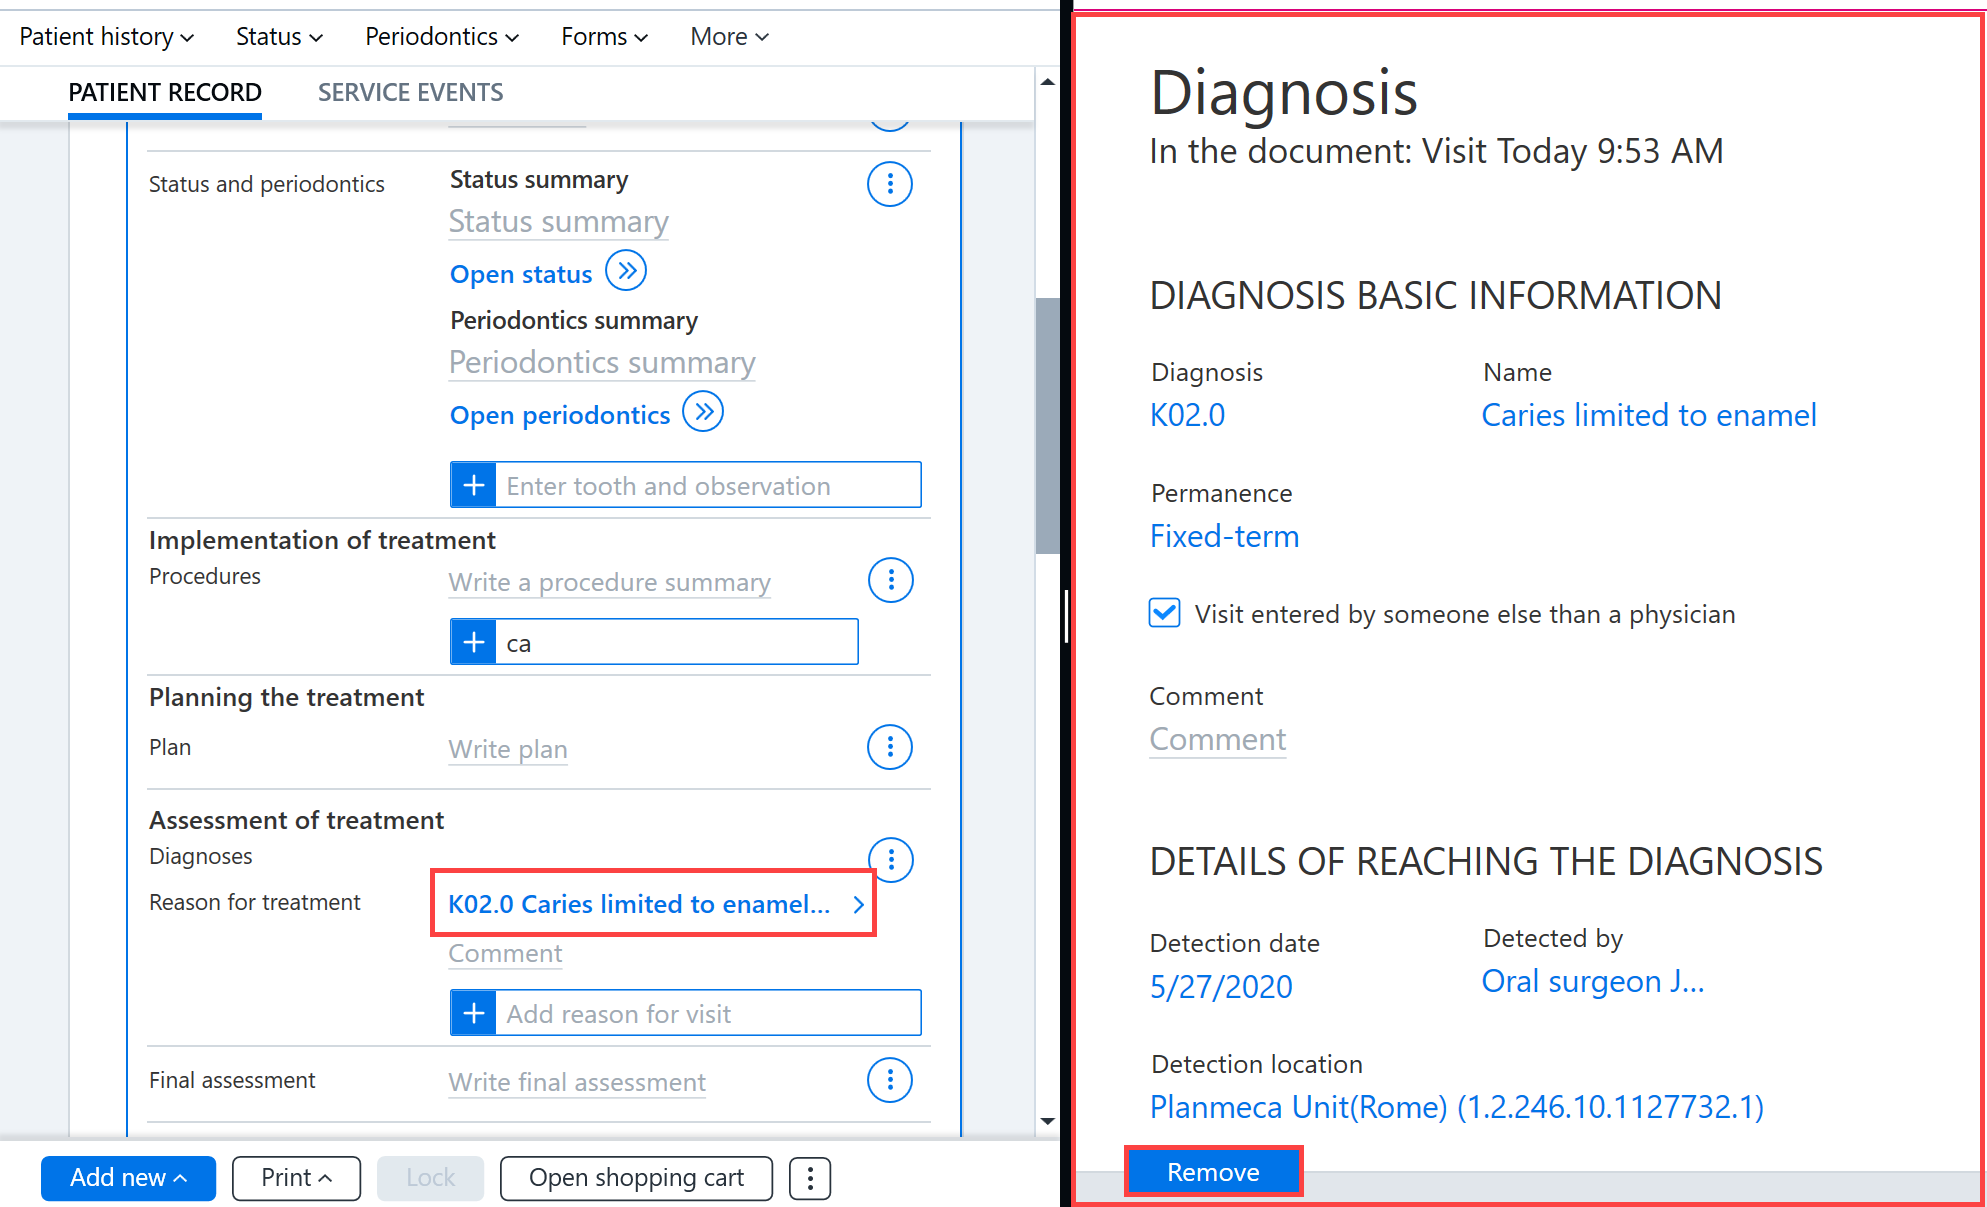1987x1207 pixels.
Task: Expand the Periodontics dropdown menu
Action: (x=442, y=37)
